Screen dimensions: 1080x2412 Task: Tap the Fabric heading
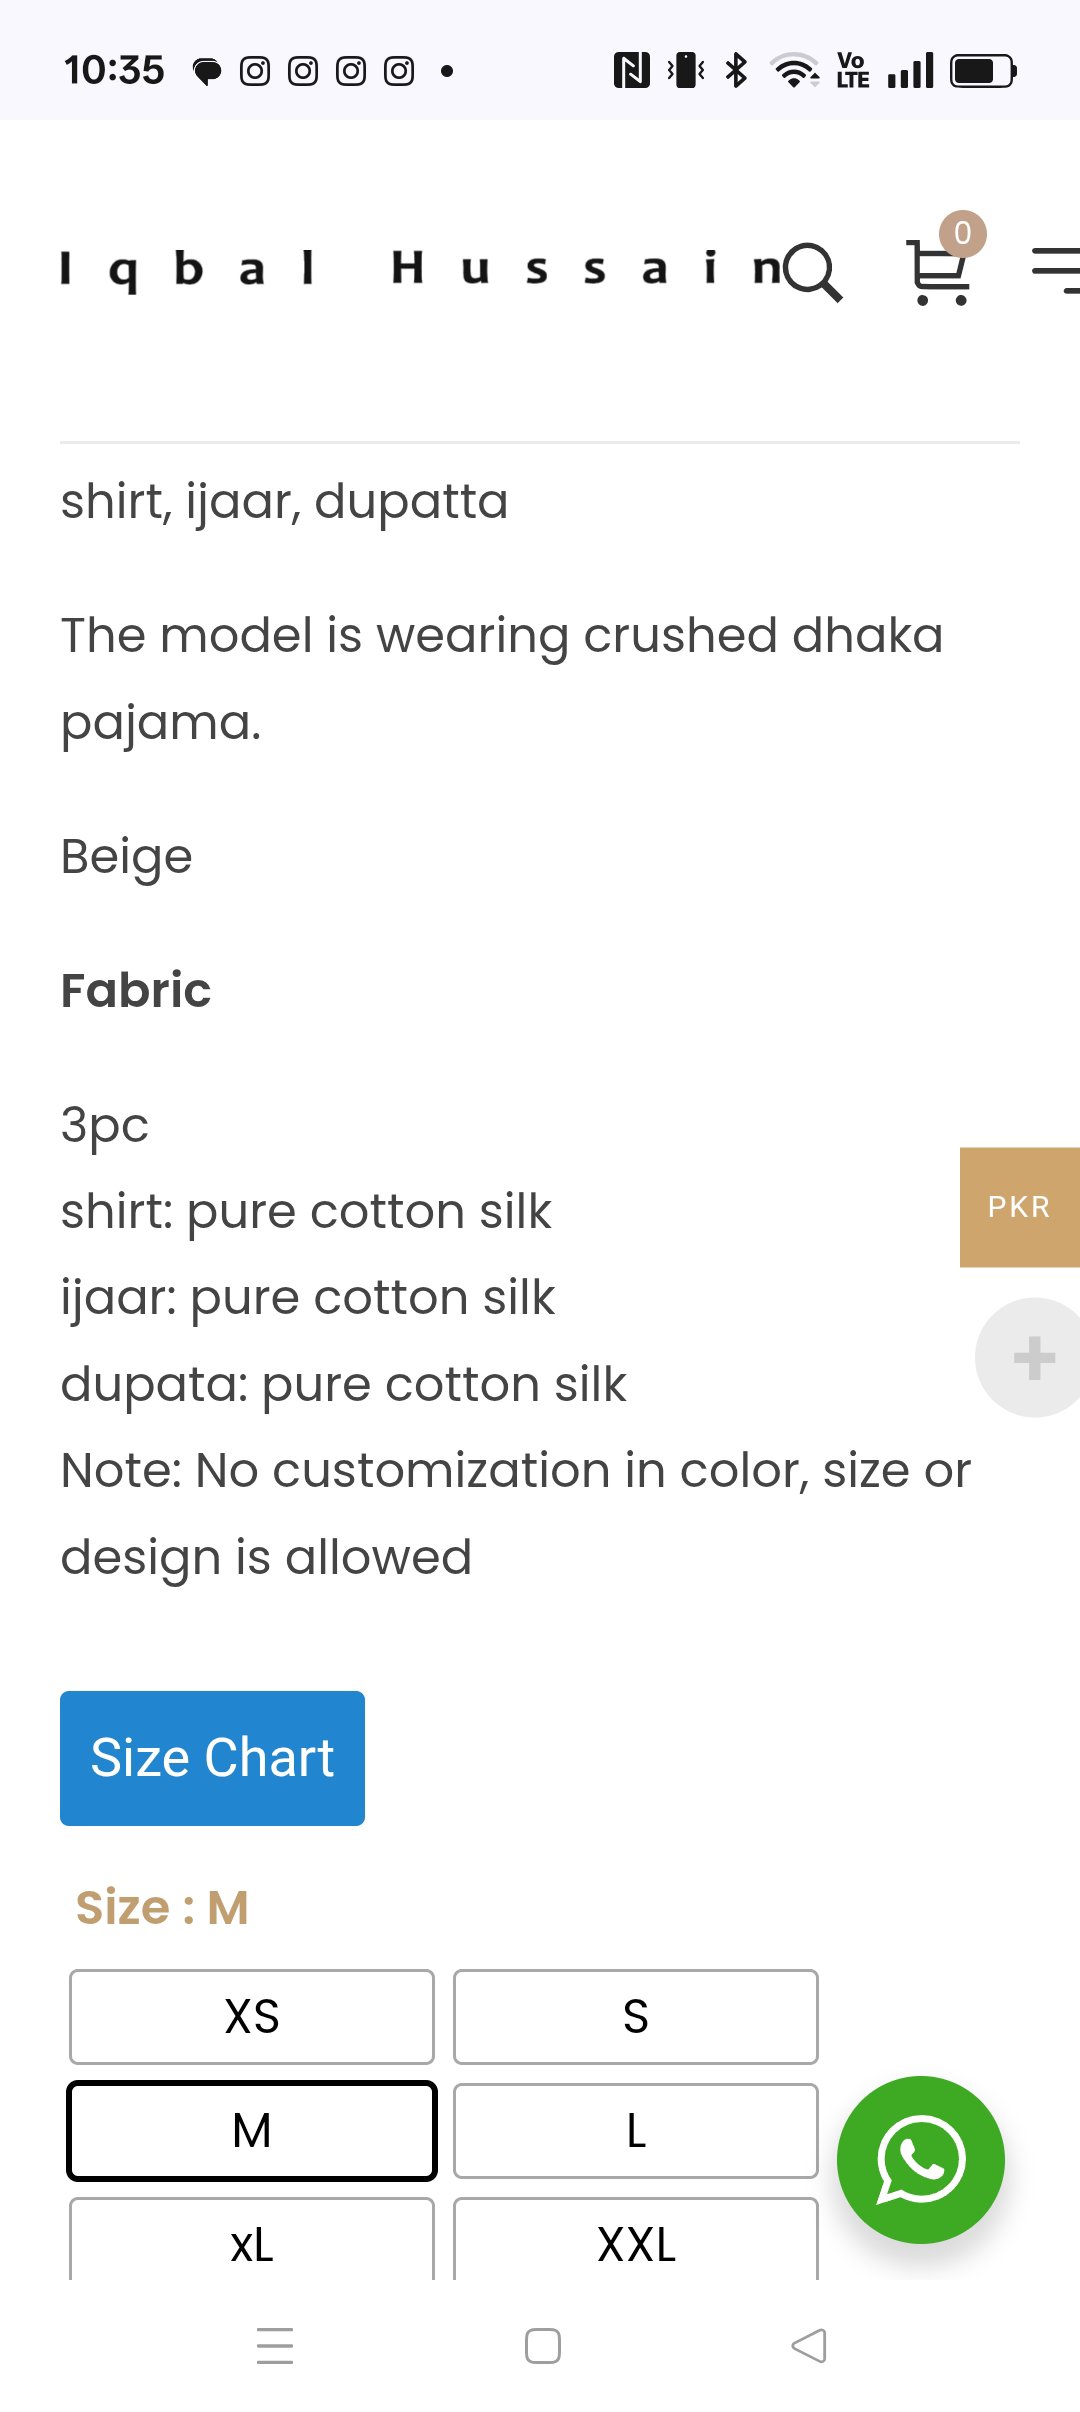(136, 990)
